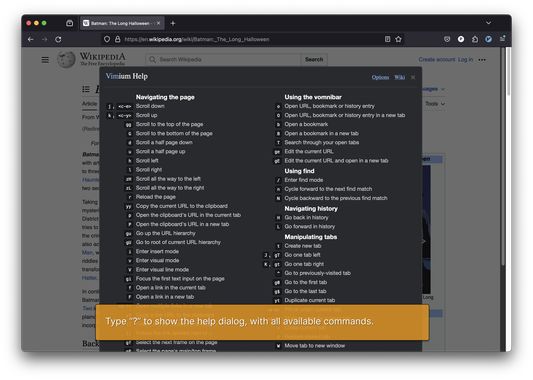Open the tab overview icon beside traffic lights
This screenshot has width=533, height=380.
[x=69, y=23]
